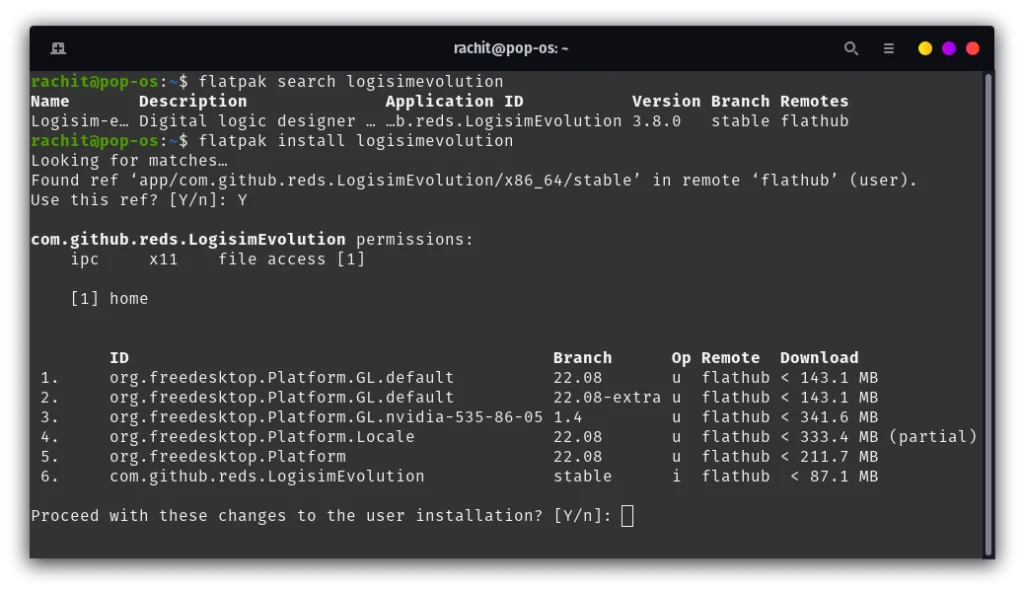1024x592 pixels.
Task: Click branch '22.08-extra' in row 2
Action: click(607, 397)
